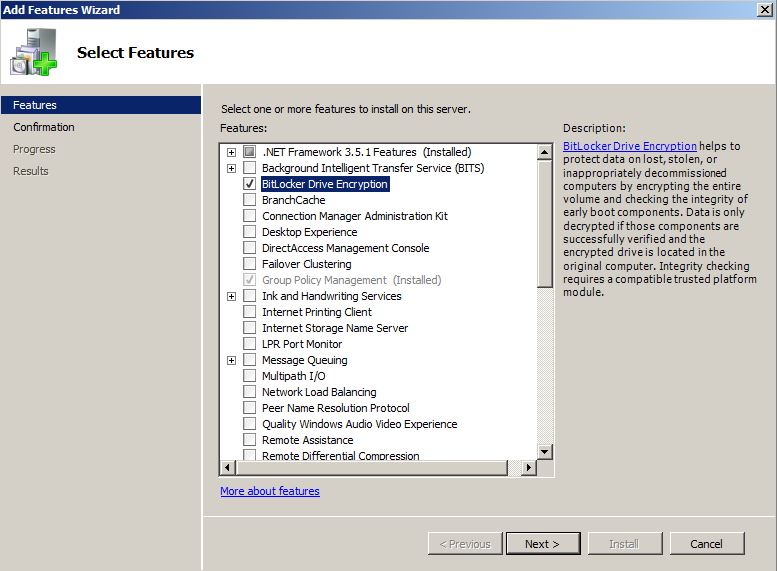
Task: Check the Ink and Handwriting Services checkbox
Action: pos(250,296)
